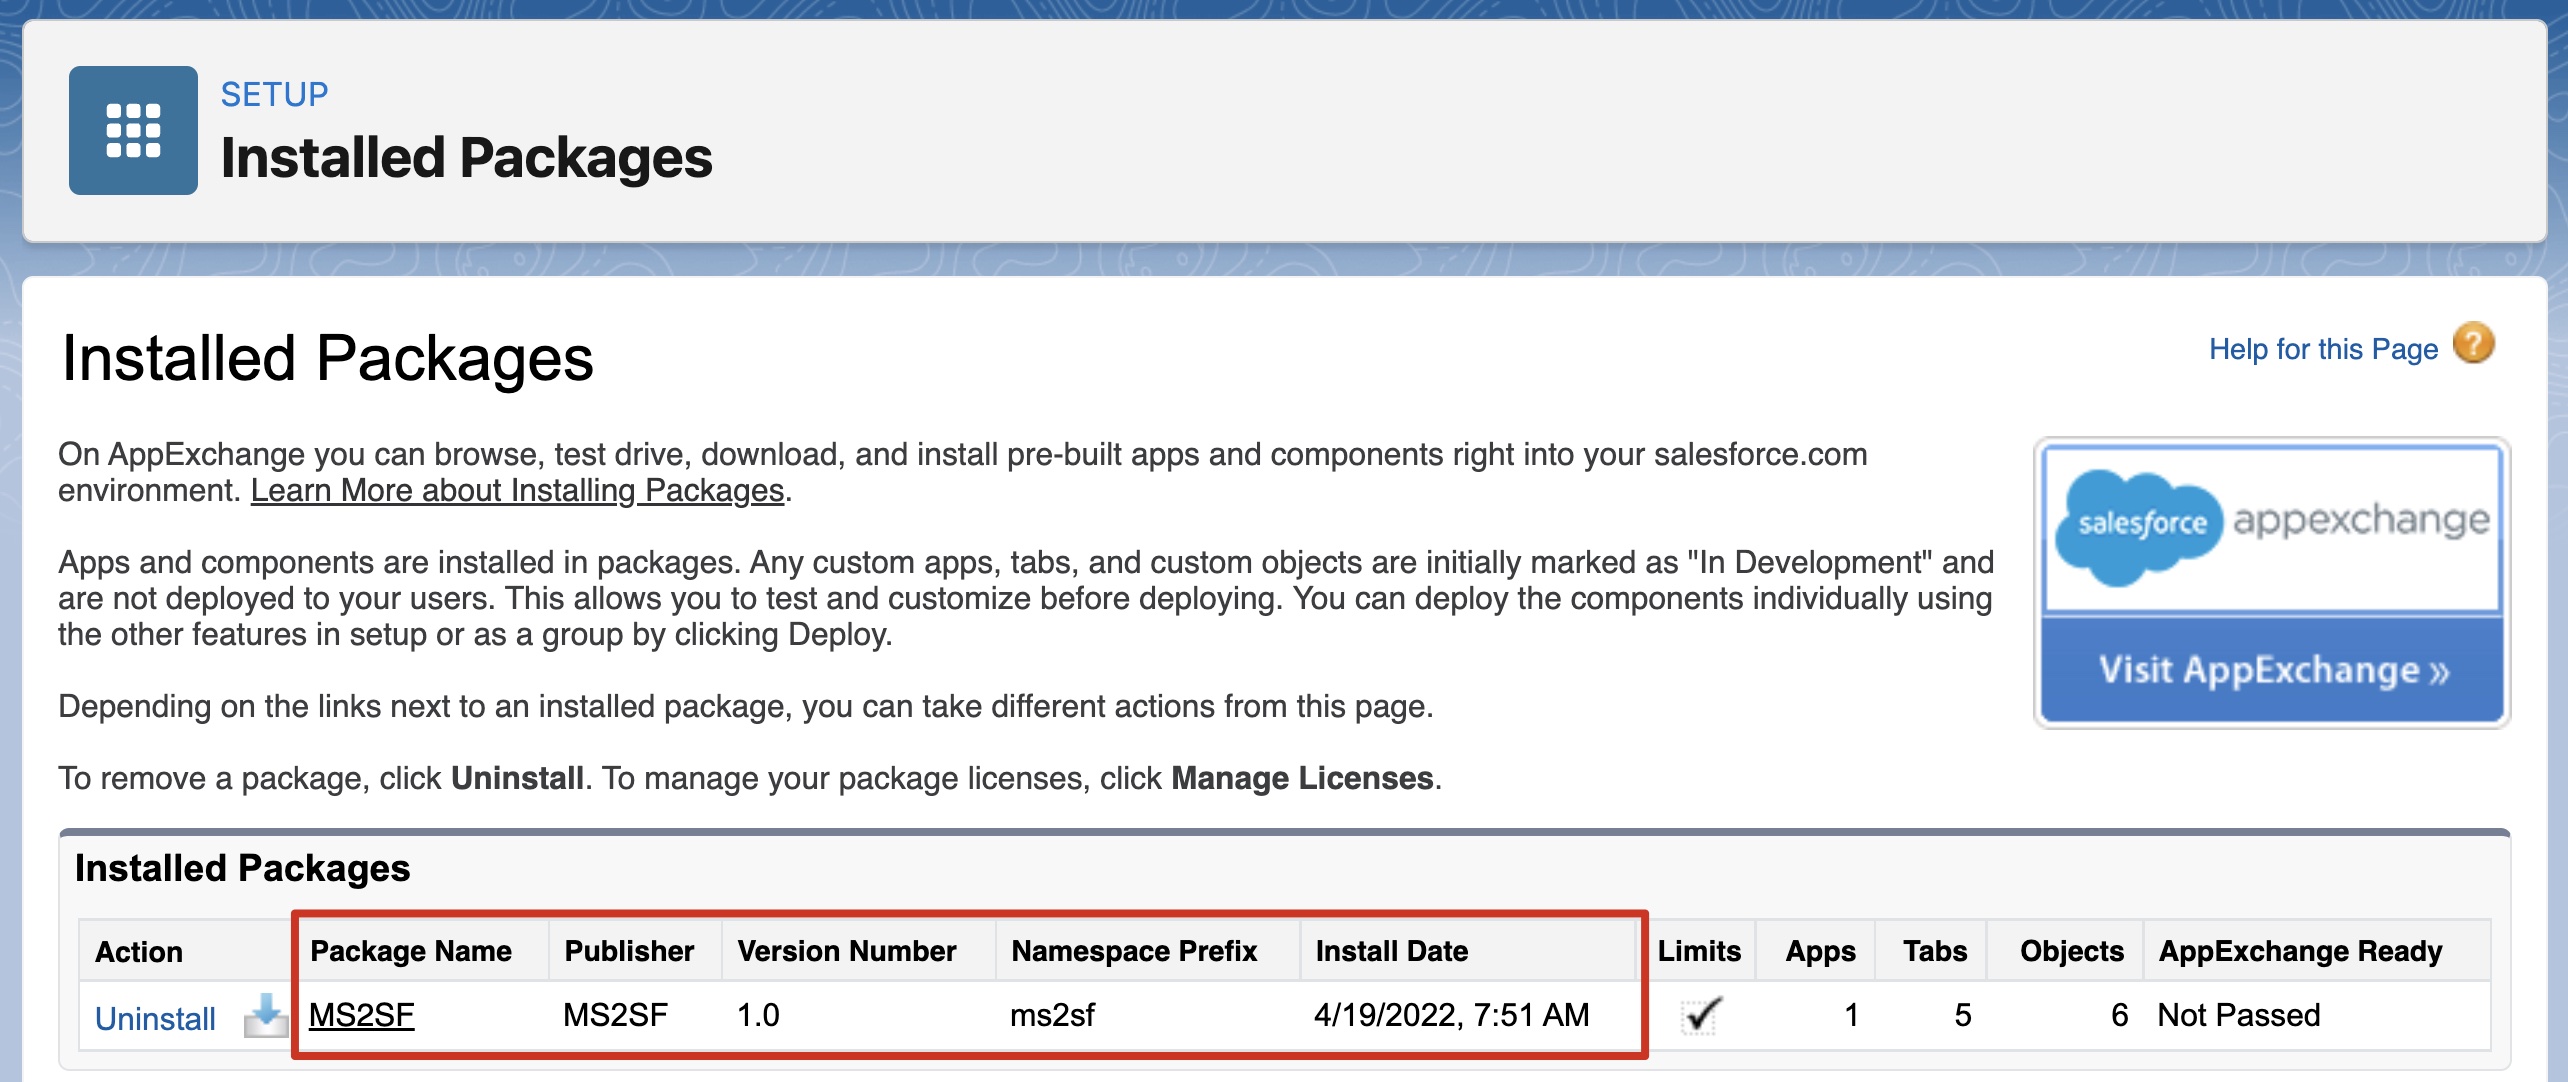
Task: Click the download package icon beside Uninstall
Action: [265, 1016]
